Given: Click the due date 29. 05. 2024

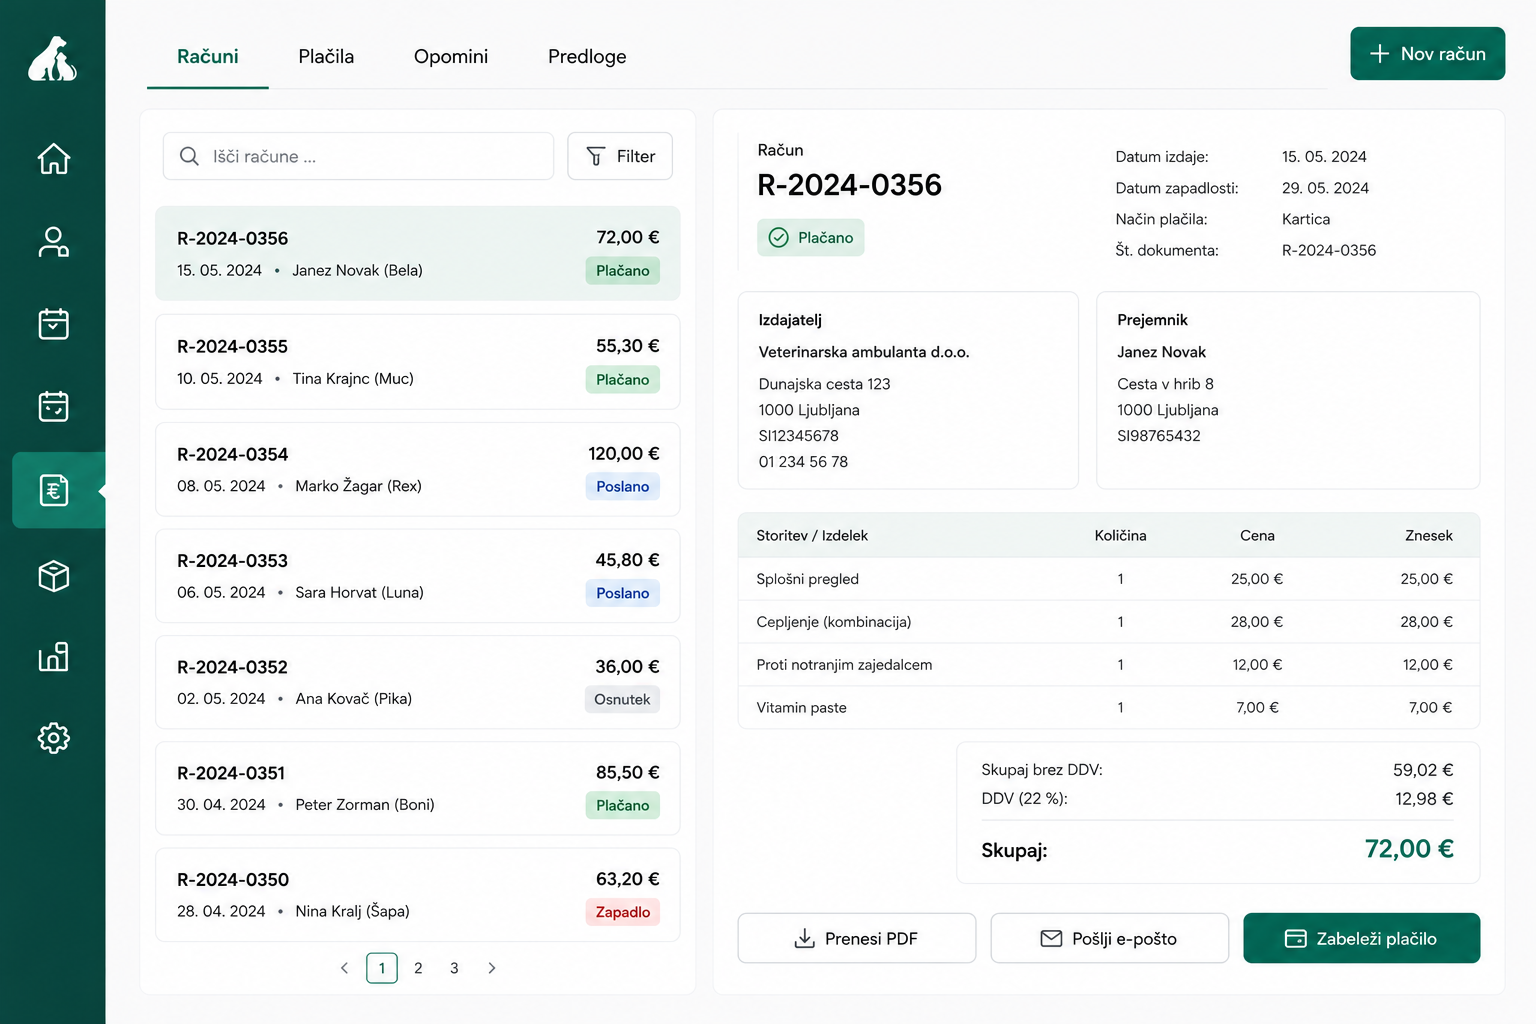Looking at the screenshot, I should (x=1325, y=188).
